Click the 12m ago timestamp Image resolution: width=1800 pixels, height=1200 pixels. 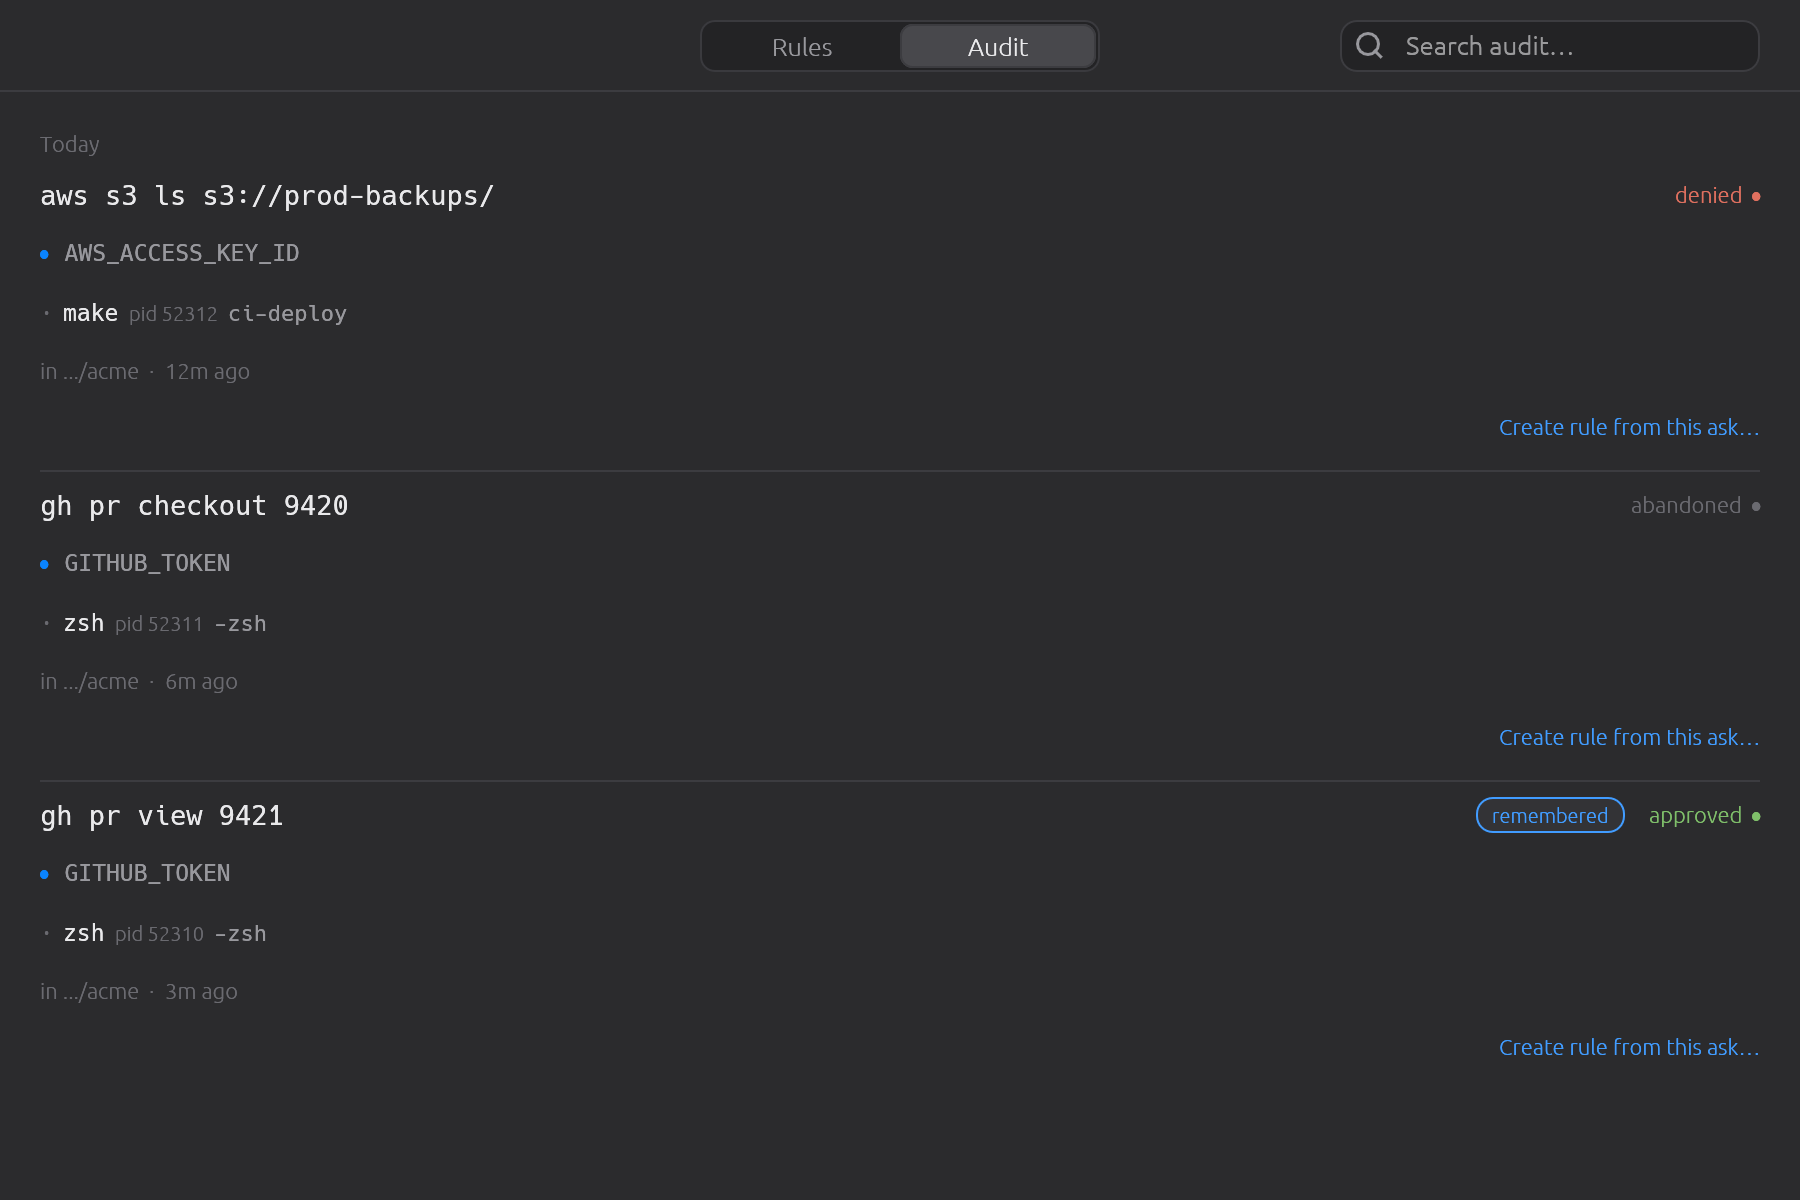(207, 372)
